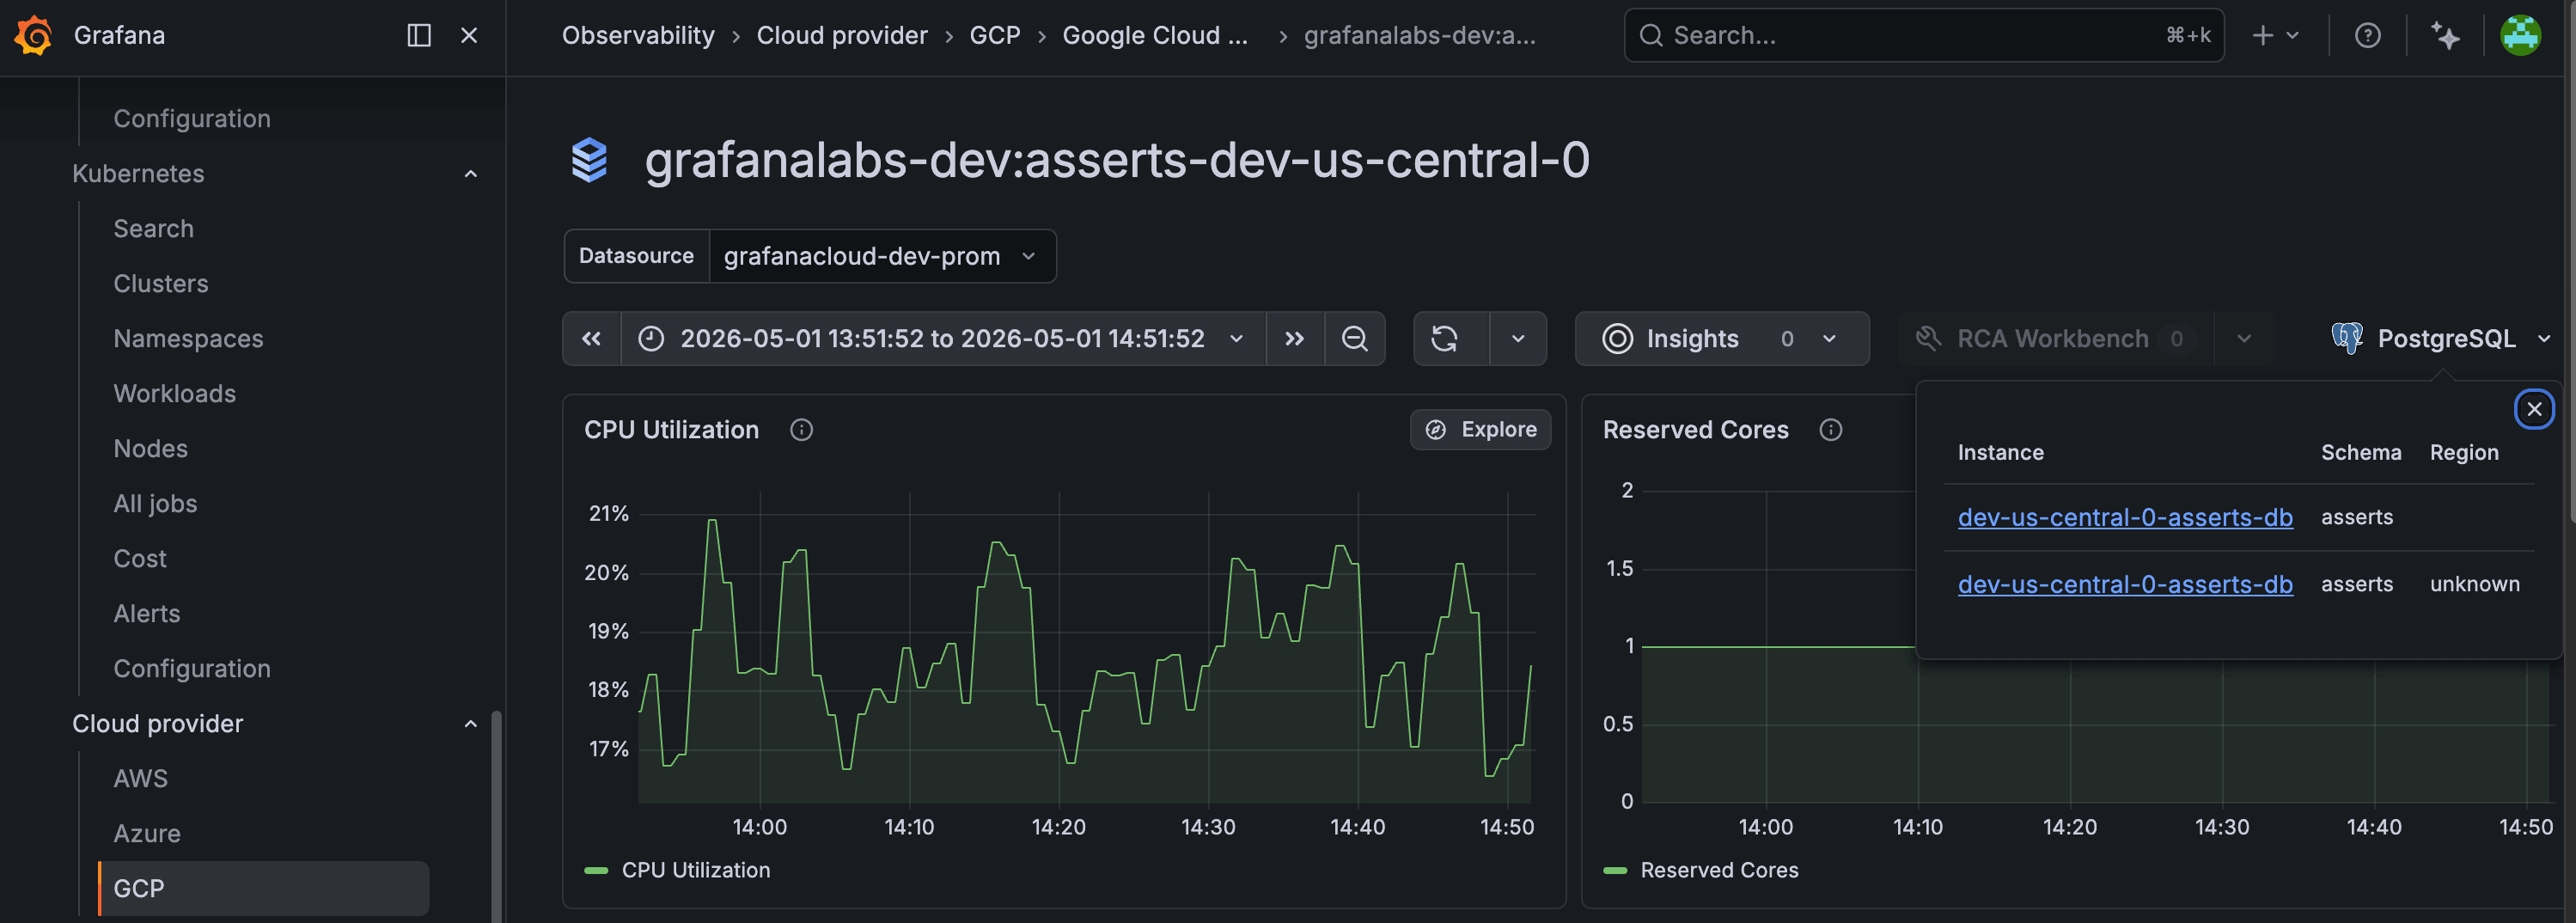Click the Grafana logo icon

click(33, 35)
